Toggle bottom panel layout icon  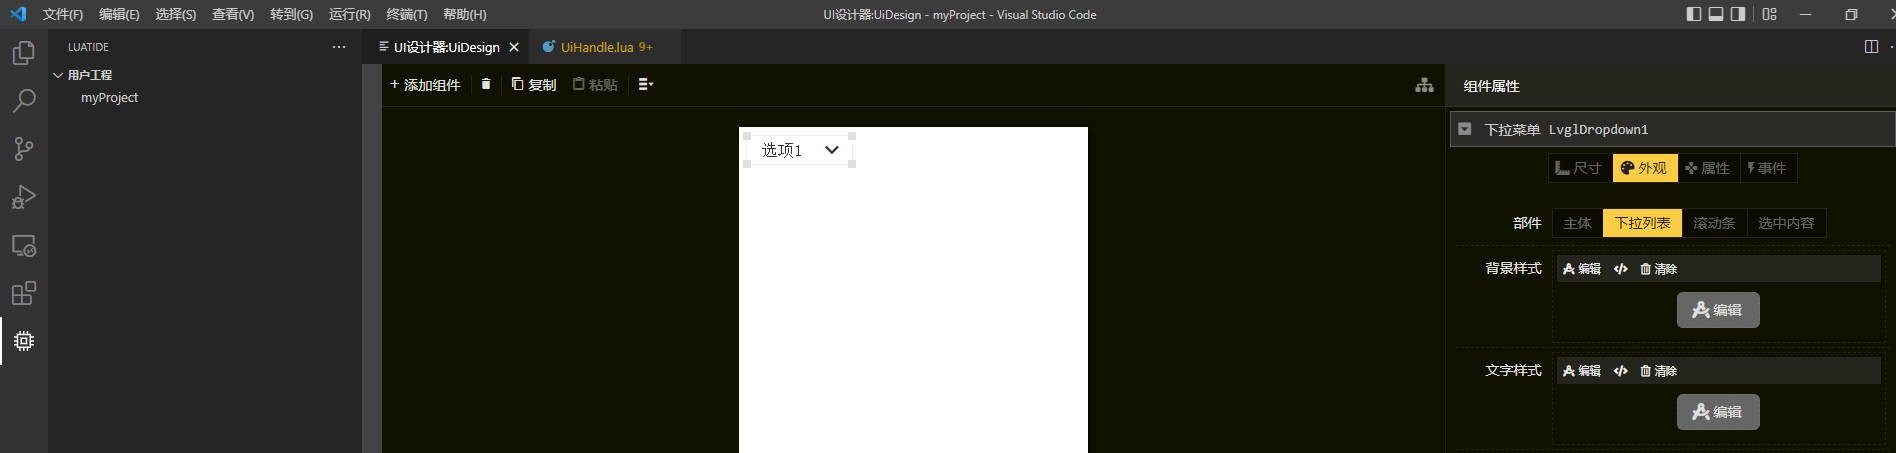1716,14
